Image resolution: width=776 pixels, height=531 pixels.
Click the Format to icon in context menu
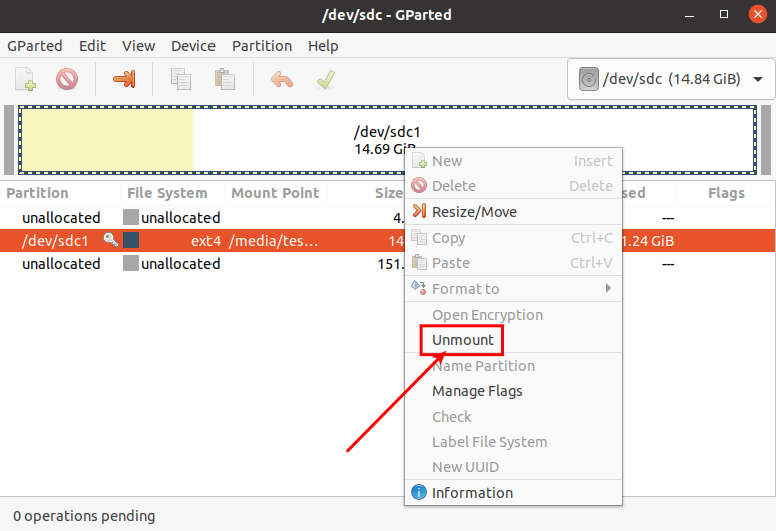419,288
